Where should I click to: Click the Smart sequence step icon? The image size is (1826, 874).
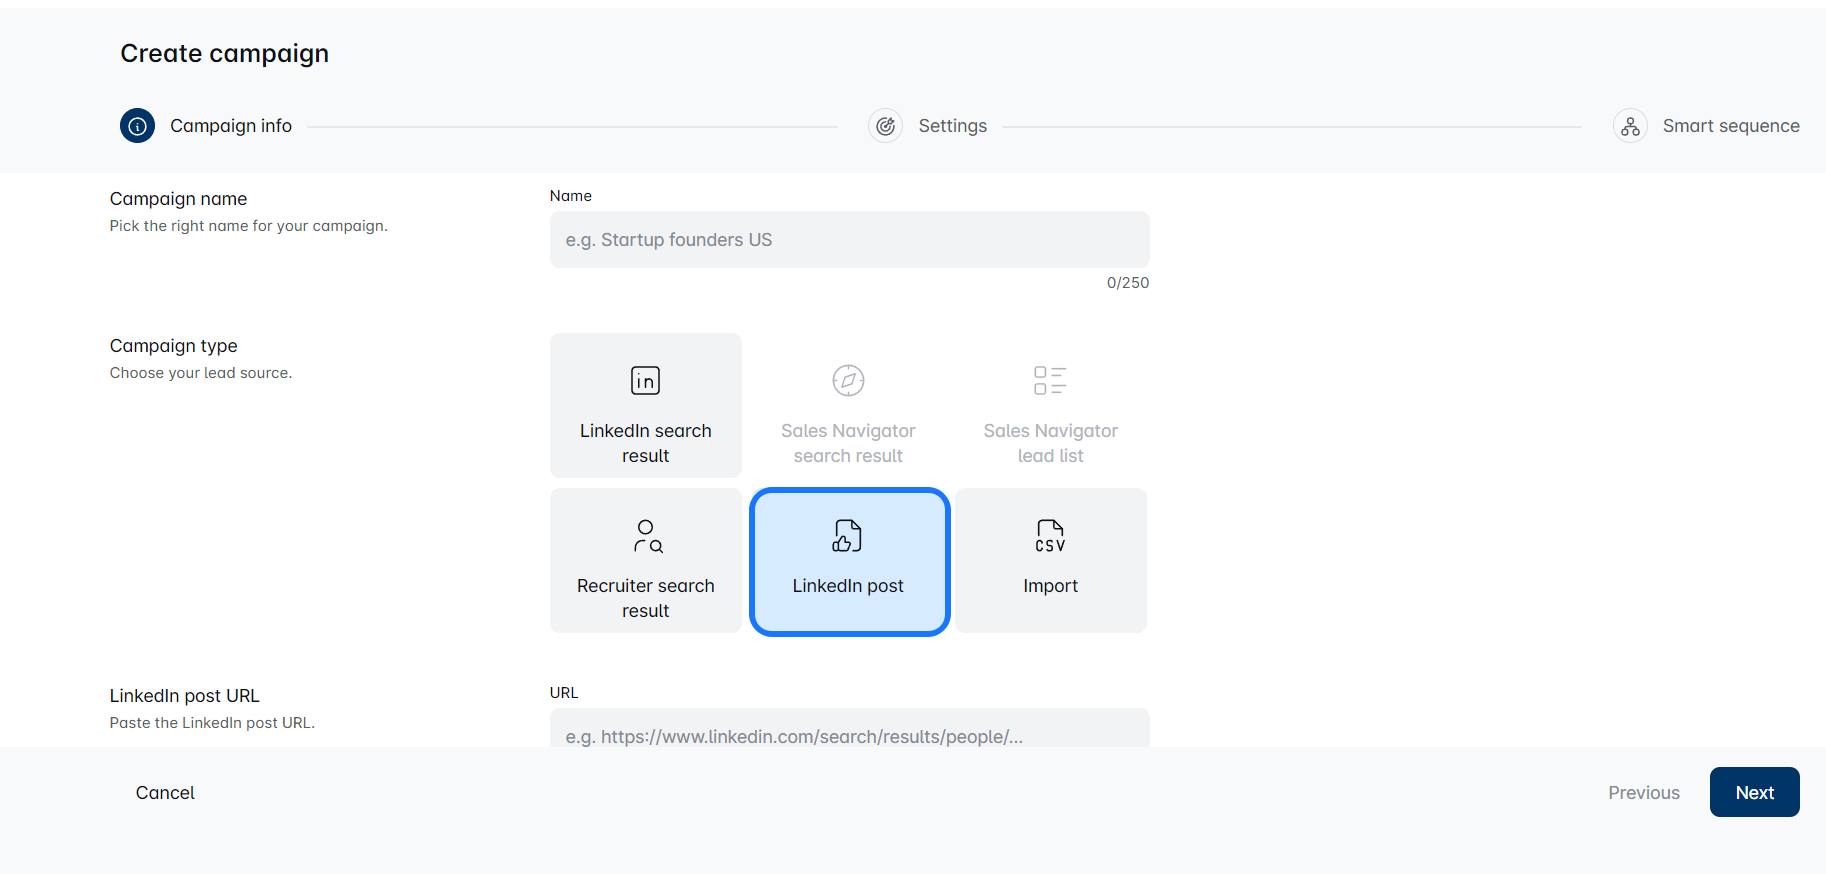click(1630, 126)
